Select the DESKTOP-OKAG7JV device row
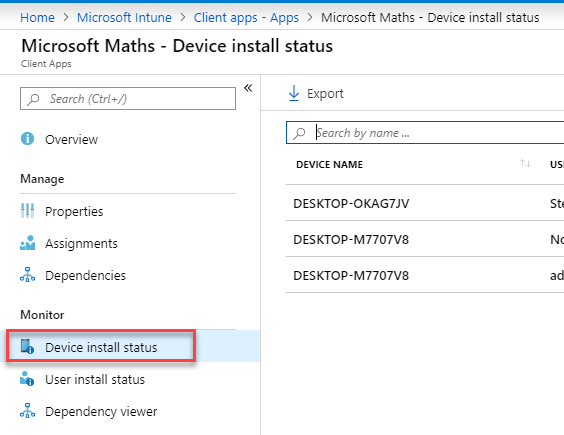 [425, 203]
